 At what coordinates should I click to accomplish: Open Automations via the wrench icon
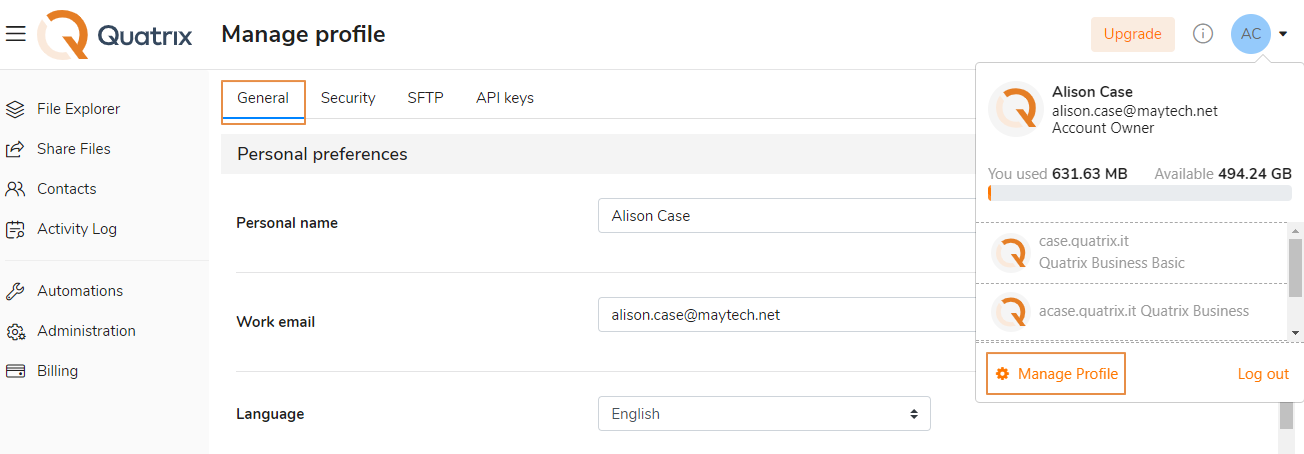(x=15, y=291)
